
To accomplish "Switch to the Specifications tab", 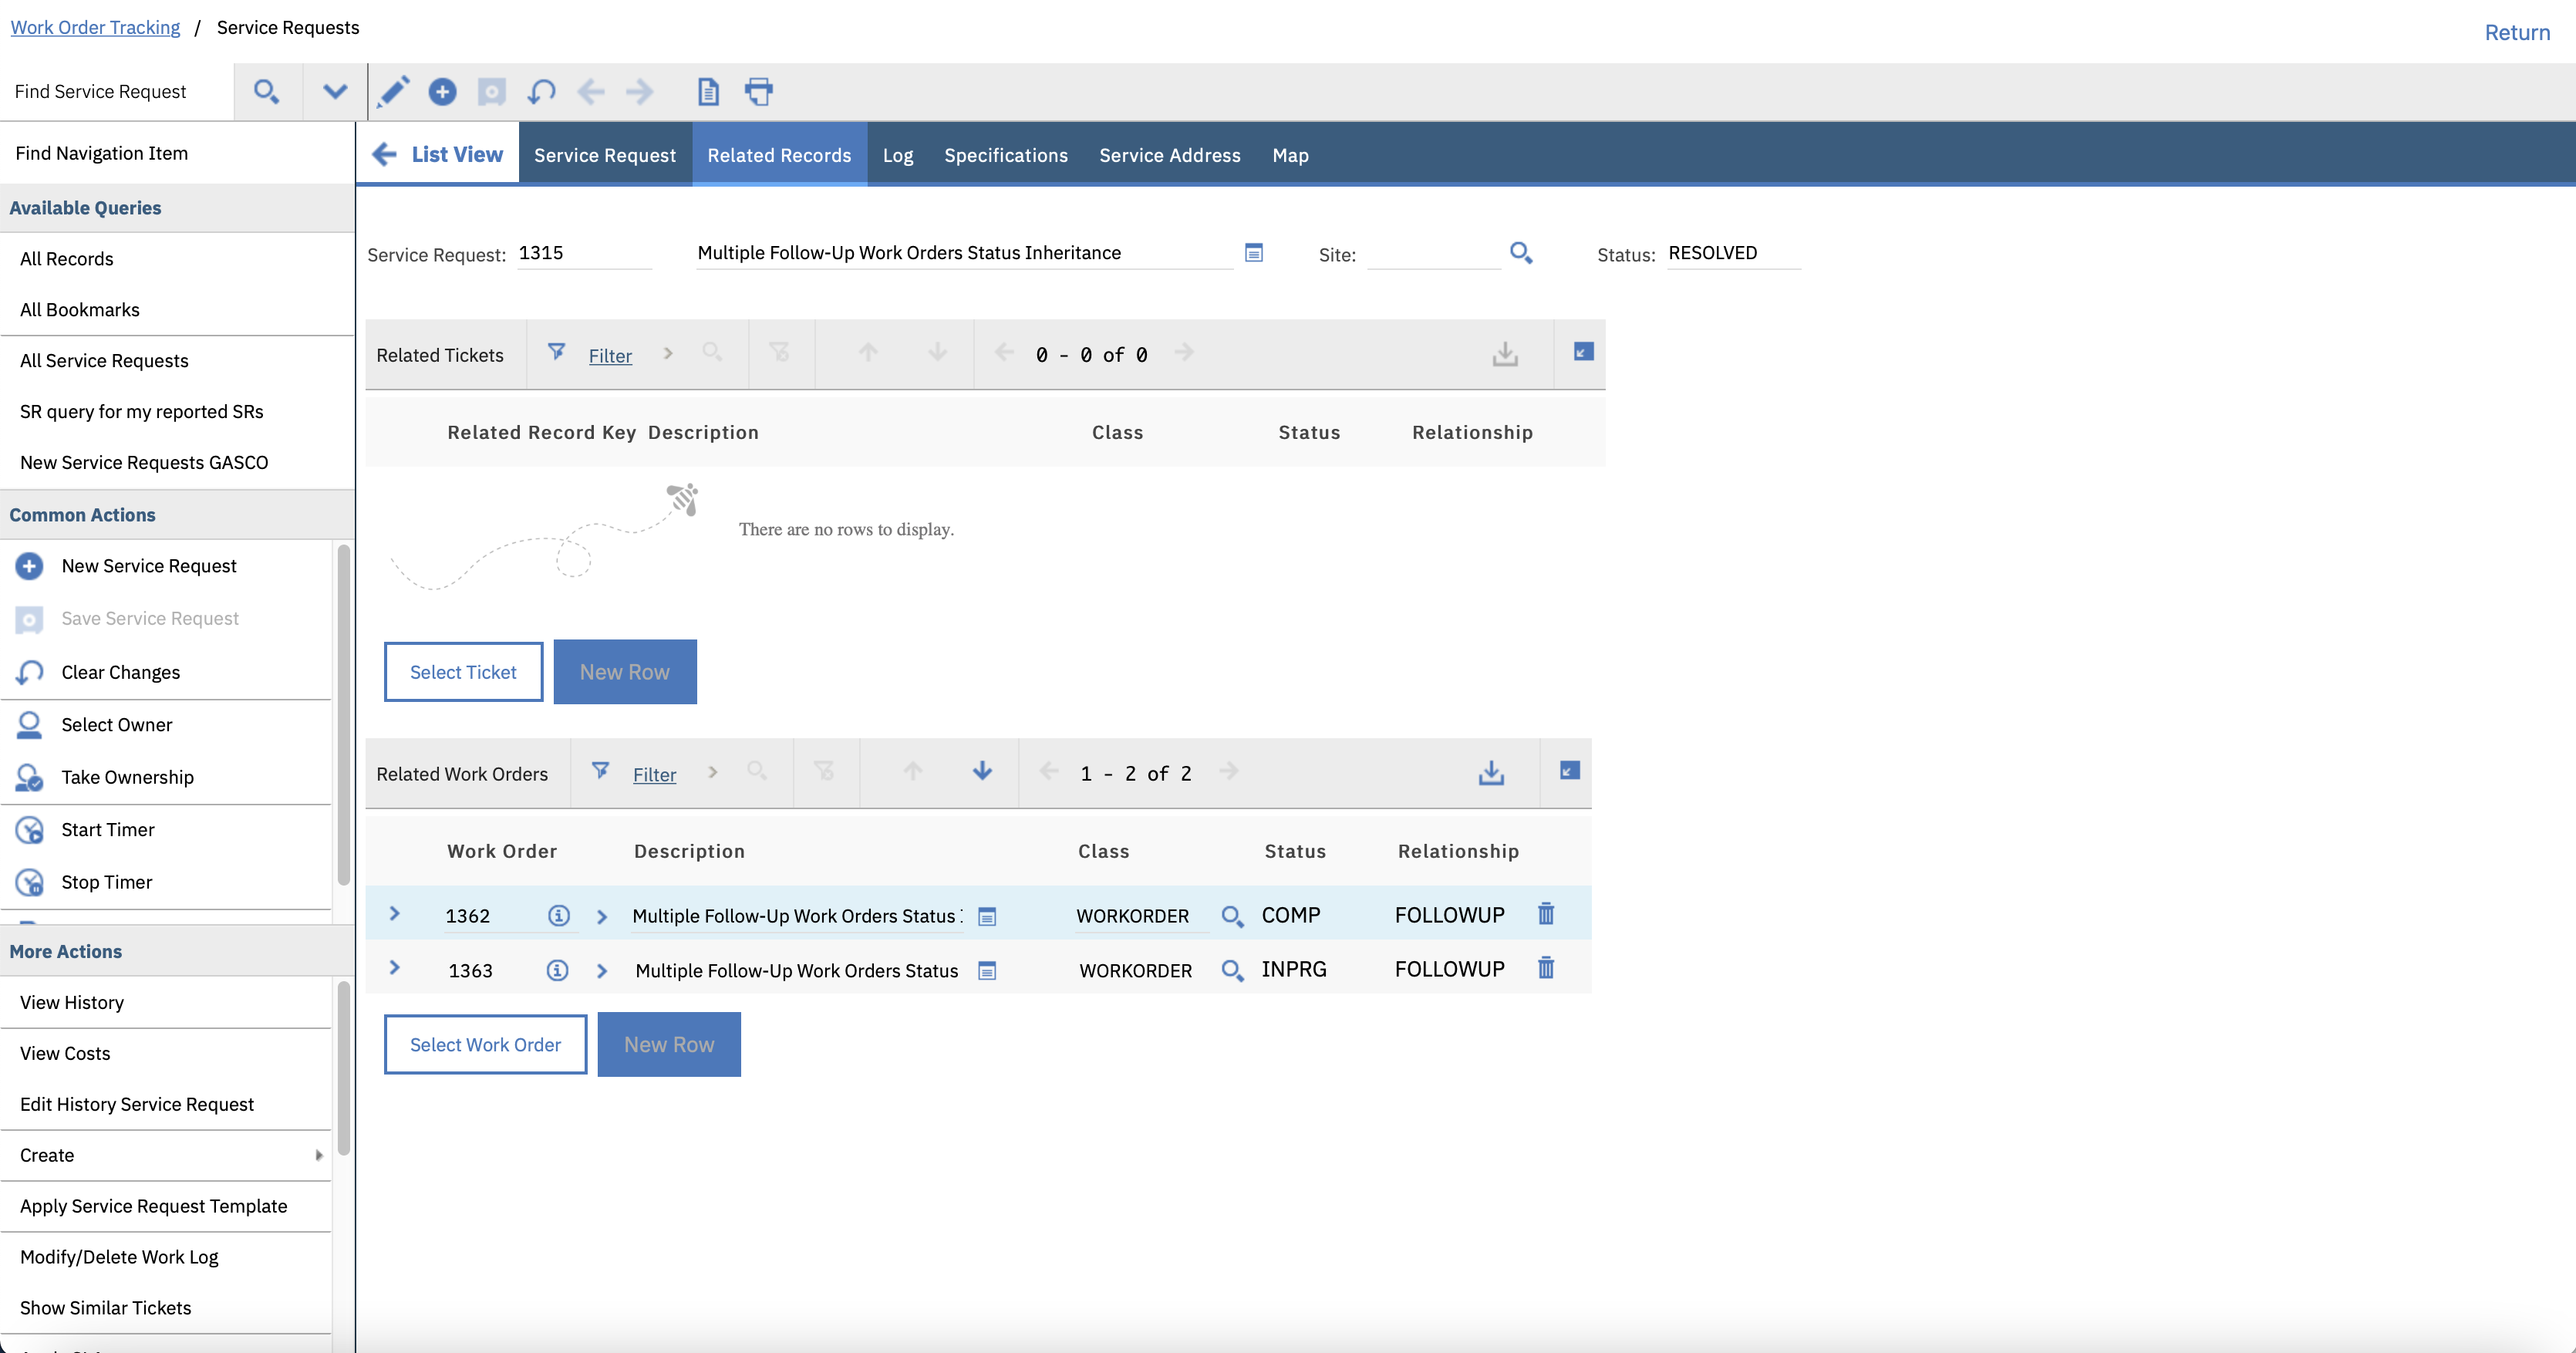I will [1005, 155].
